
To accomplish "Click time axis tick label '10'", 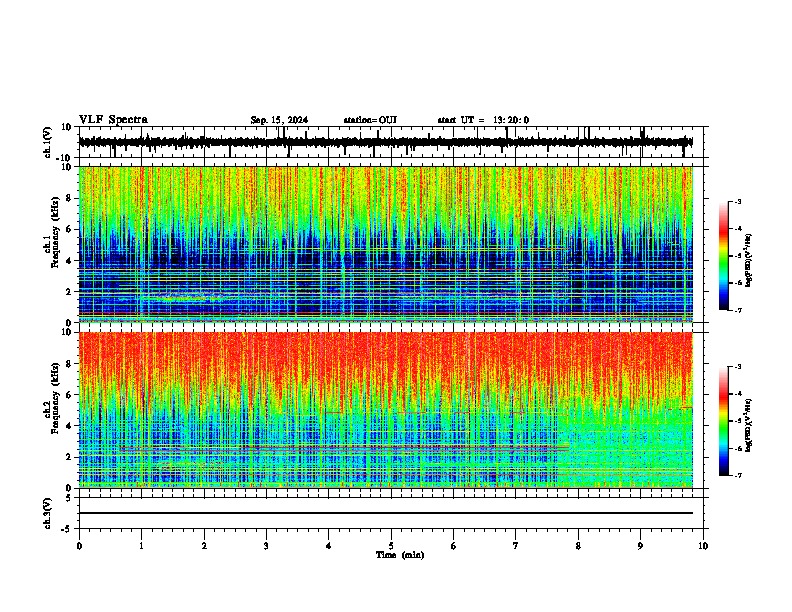I will tap(703, 546).
